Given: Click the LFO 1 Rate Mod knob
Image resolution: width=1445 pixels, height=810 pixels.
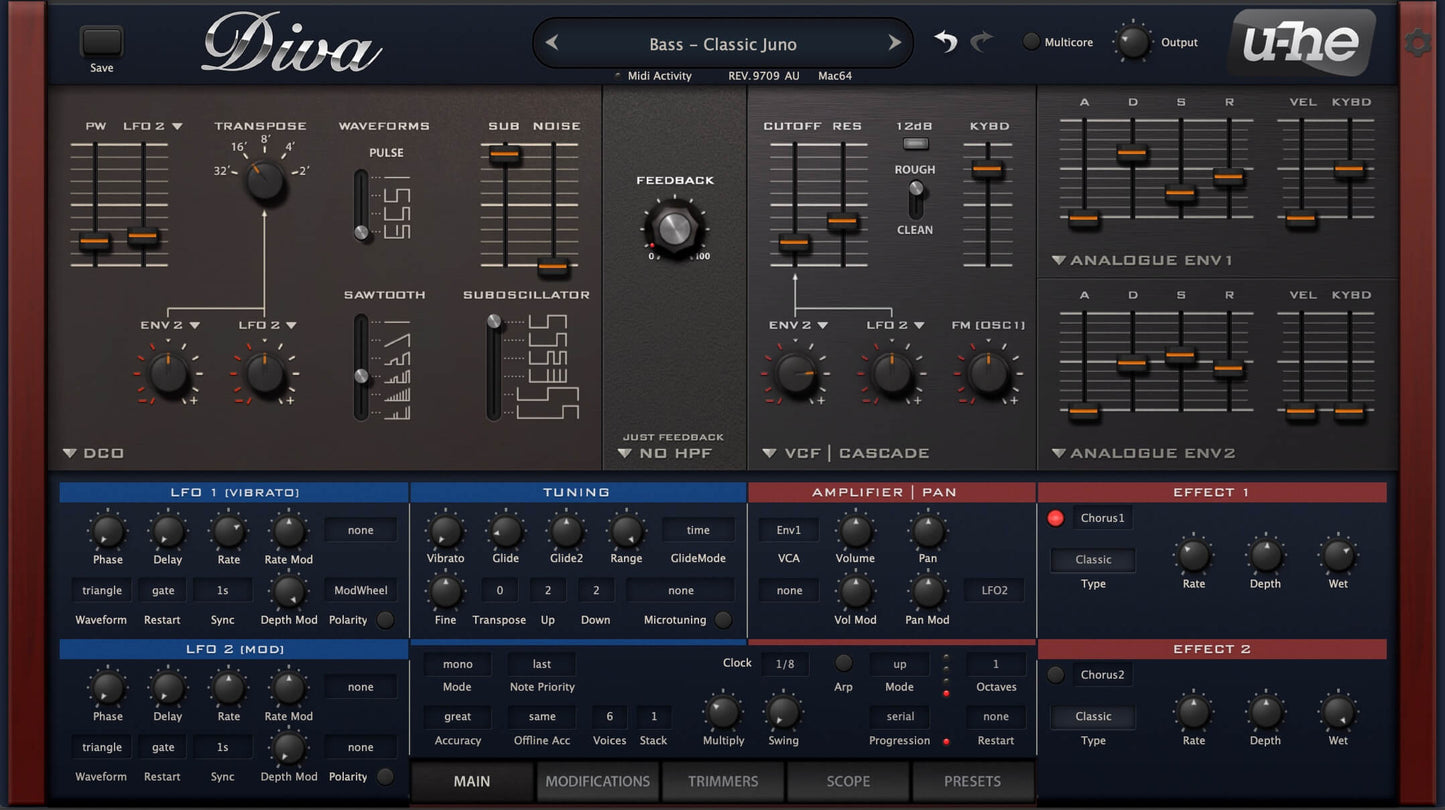Looking at the screenshot, I should (x=289, y=530).
